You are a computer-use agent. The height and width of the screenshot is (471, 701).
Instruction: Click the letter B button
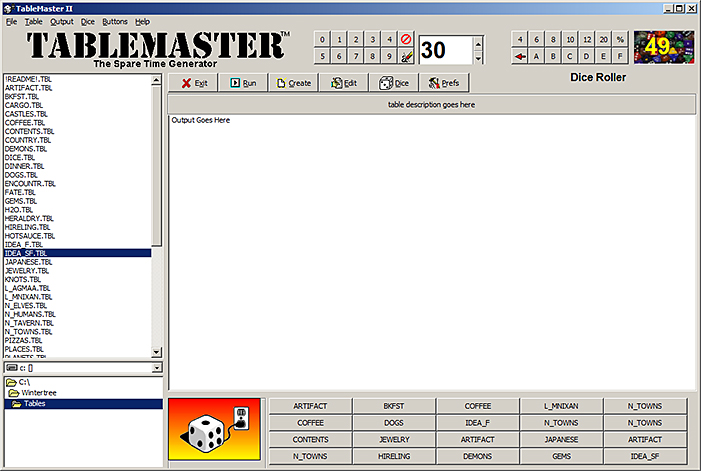(553, 56)
